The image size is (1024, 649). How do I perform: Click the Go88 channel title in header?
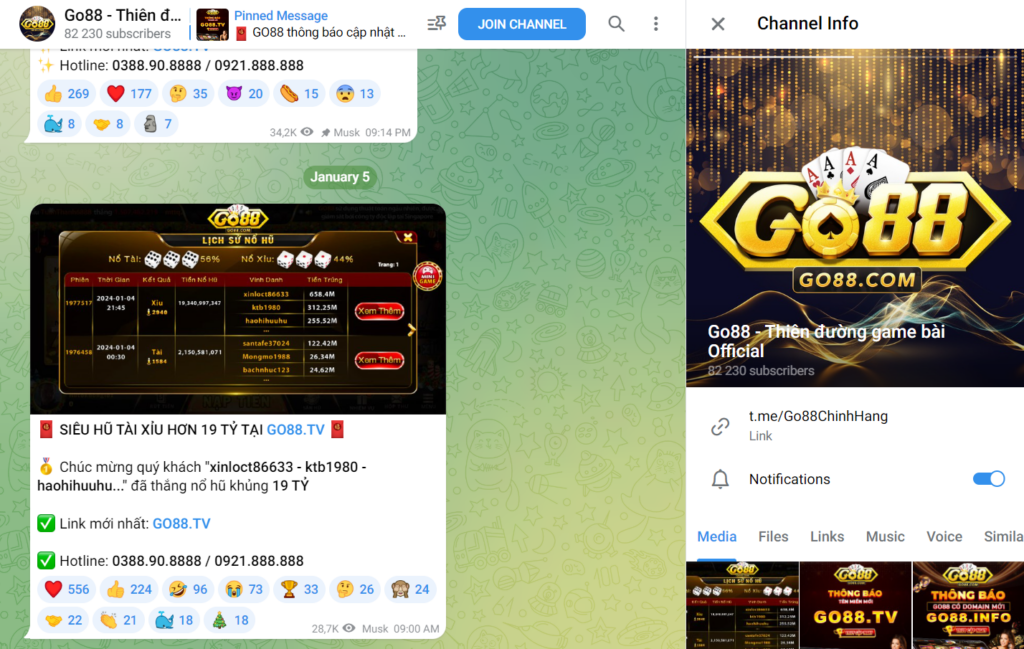[123, 15]
